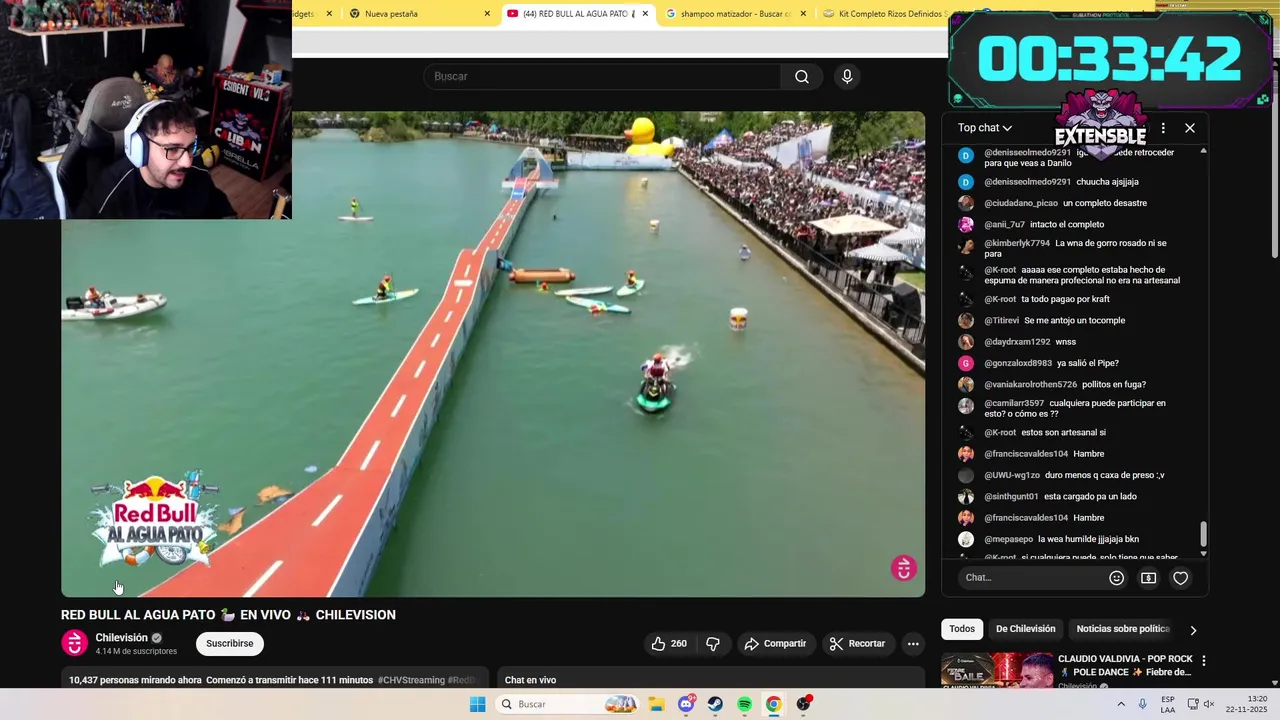This screenshot has width=1280, height=720.
Task: Send heart reaction in live chat
Action: click(x=1181, y=578)
